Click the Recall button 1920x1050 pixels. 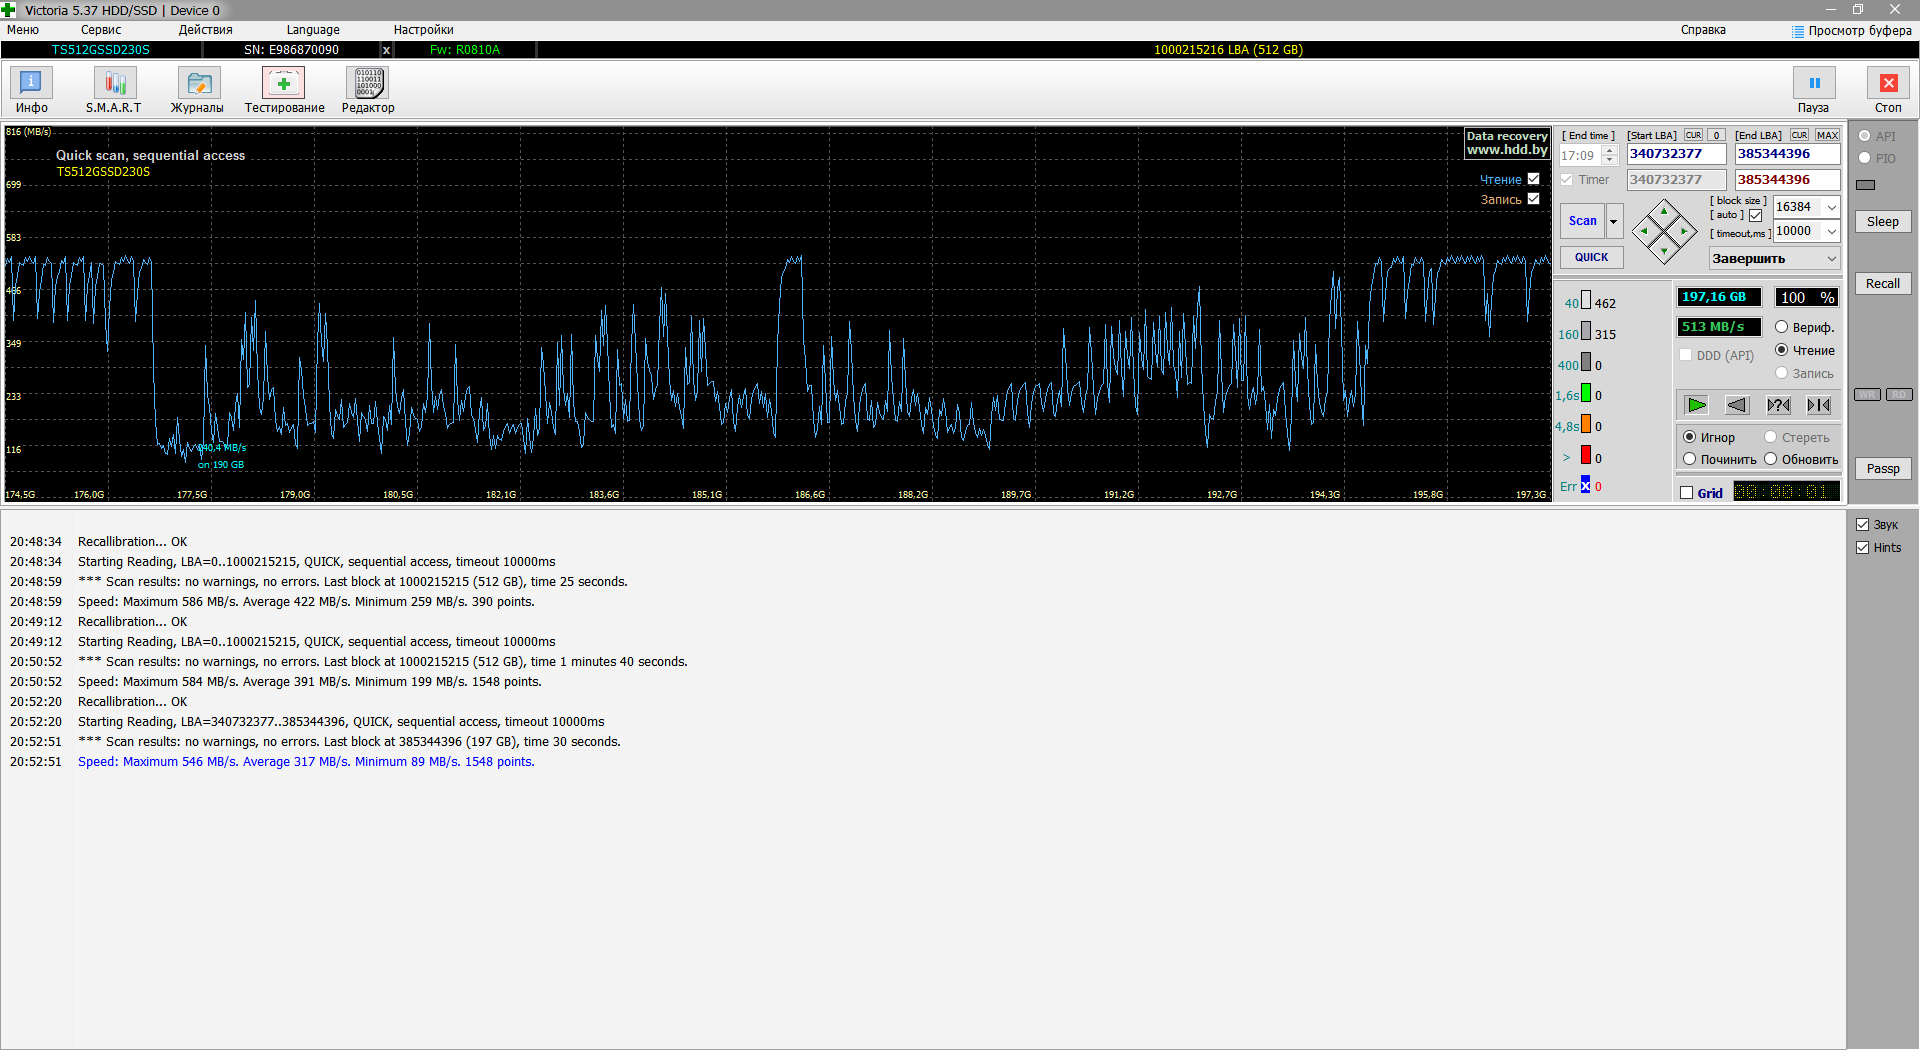1883,284
